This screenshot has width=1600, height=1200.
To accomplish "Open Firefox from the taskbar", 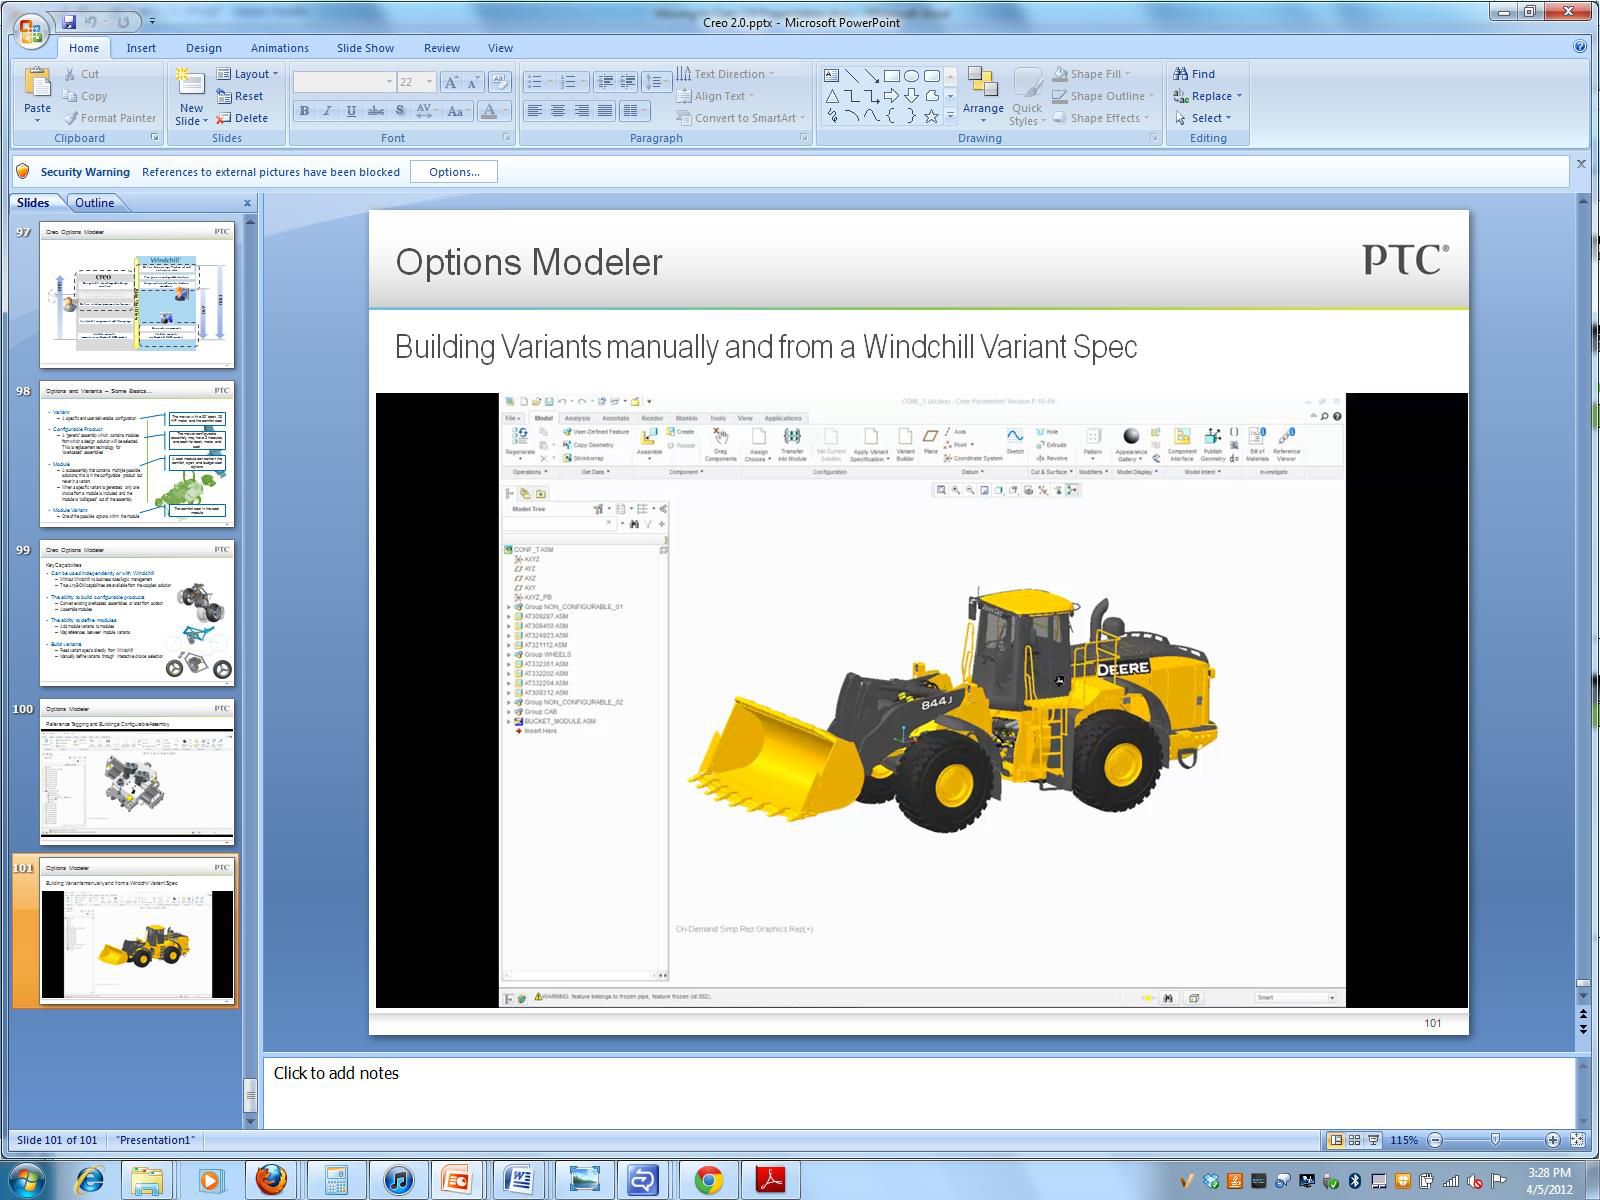I will (x=270, y=1180).
